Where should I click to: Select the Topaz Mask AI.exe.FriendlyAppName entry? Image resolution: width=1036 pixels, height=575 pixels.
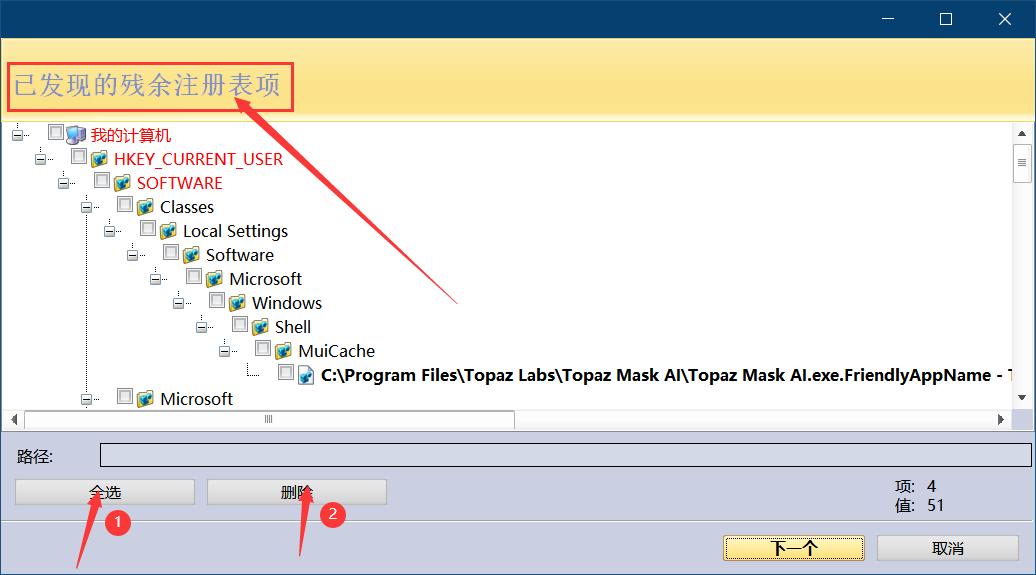tap(665, 375)
